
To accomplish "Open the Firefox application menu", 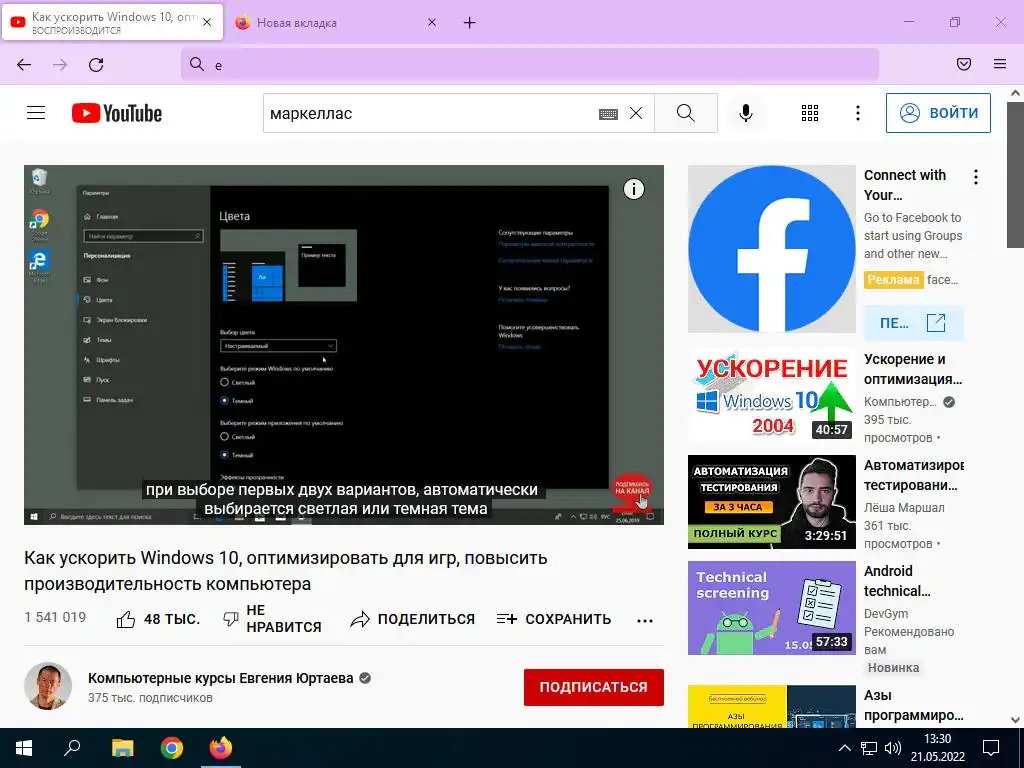I will tap(1000, 64).
